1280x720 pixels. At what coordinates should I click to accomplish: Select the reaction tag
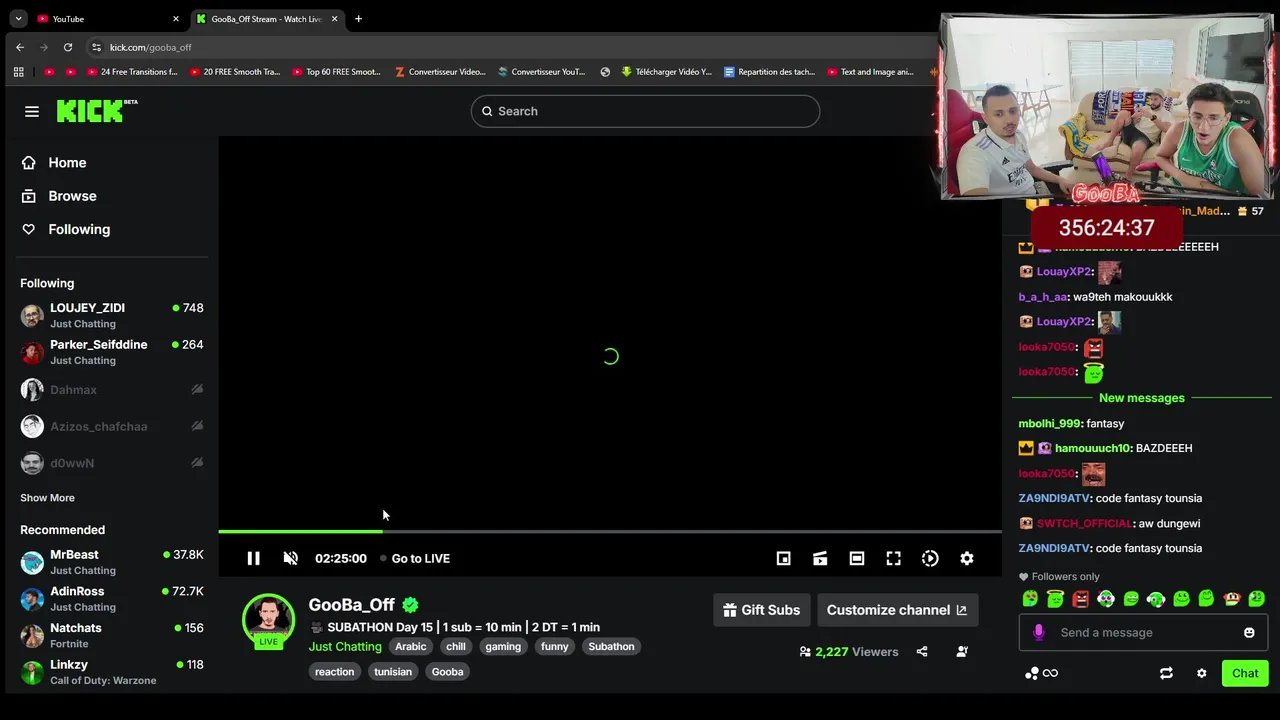[x=334, y=672]
